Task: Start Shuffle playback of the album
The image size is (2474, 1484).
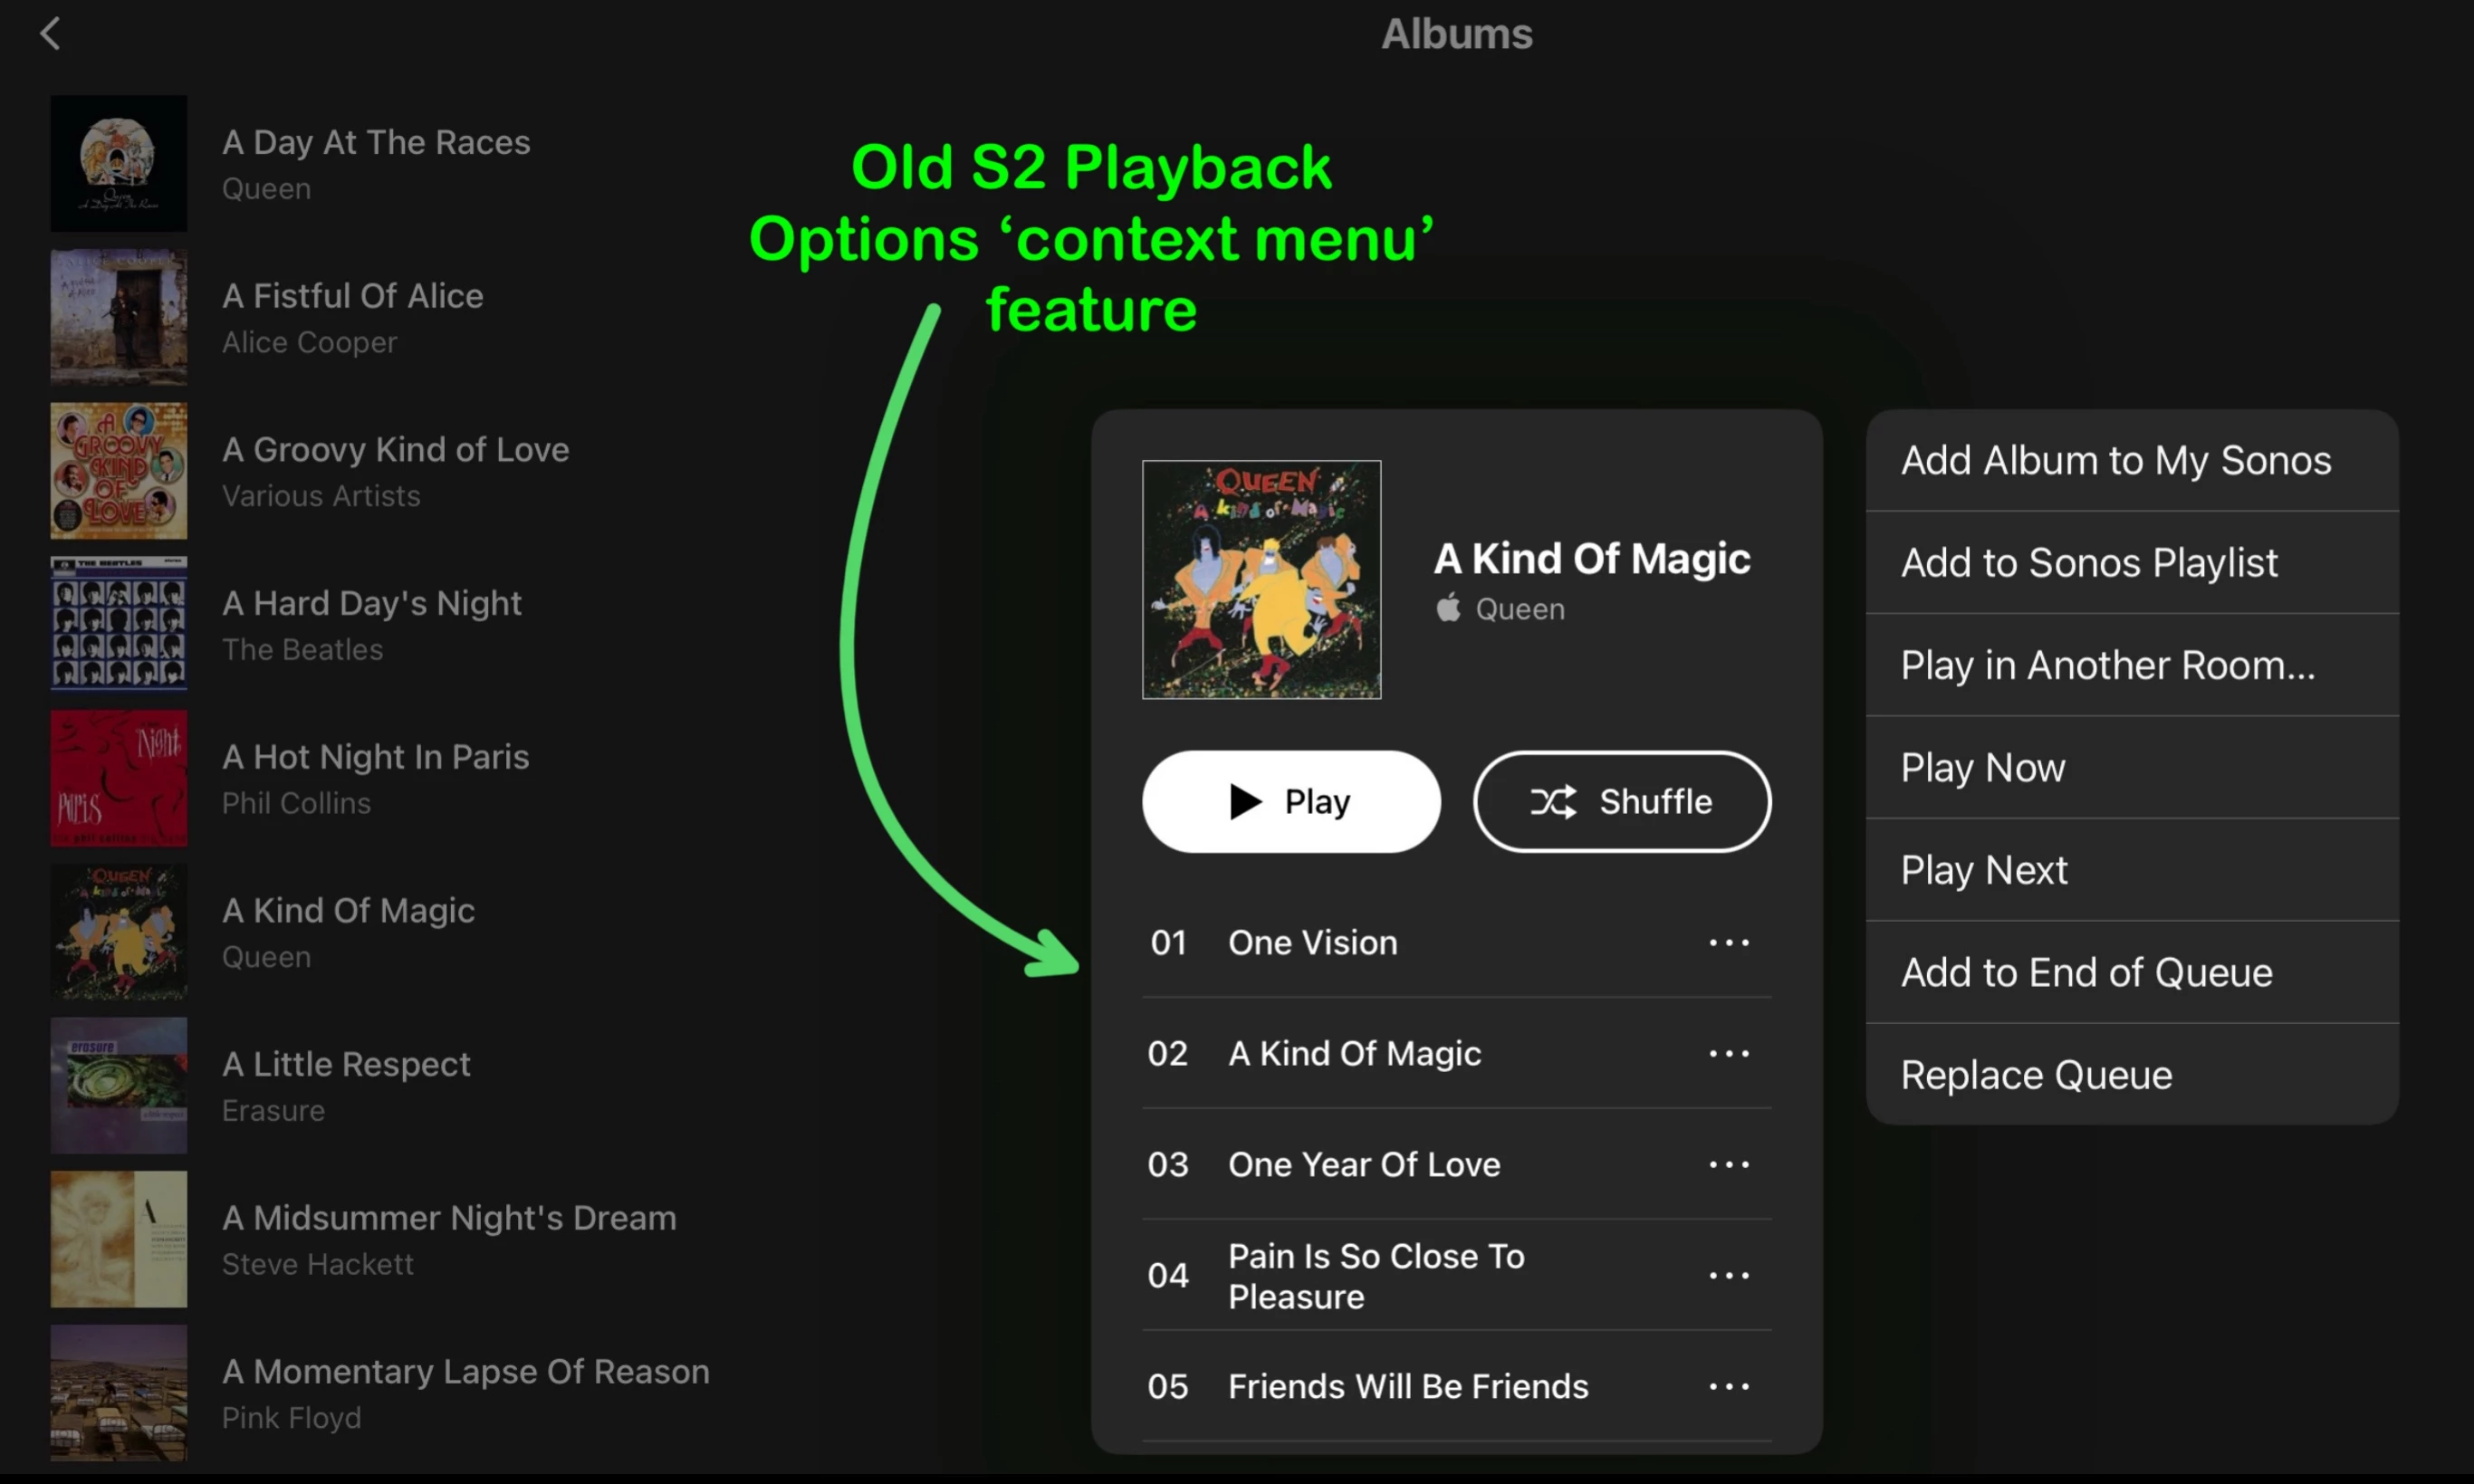Action: point(1621,801)
